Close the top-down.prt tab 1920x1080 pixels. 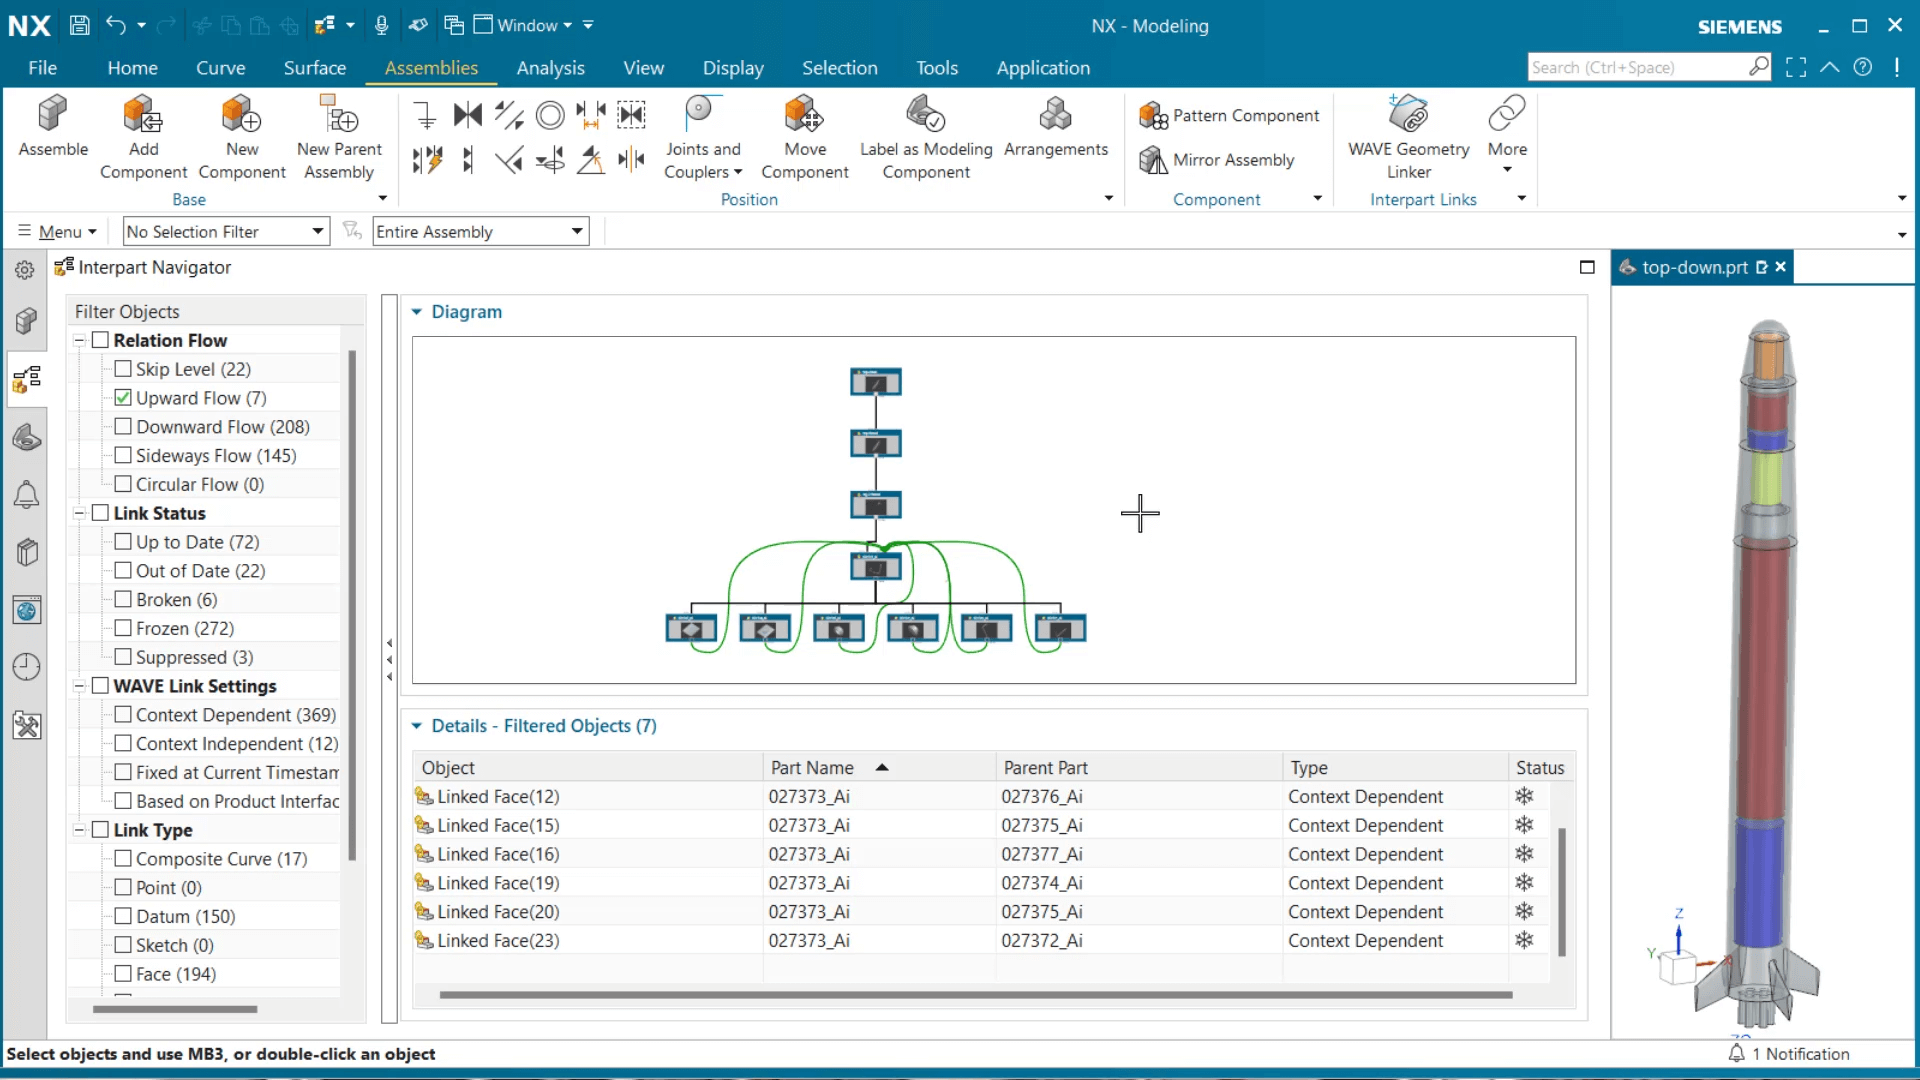coord(1780,267)
